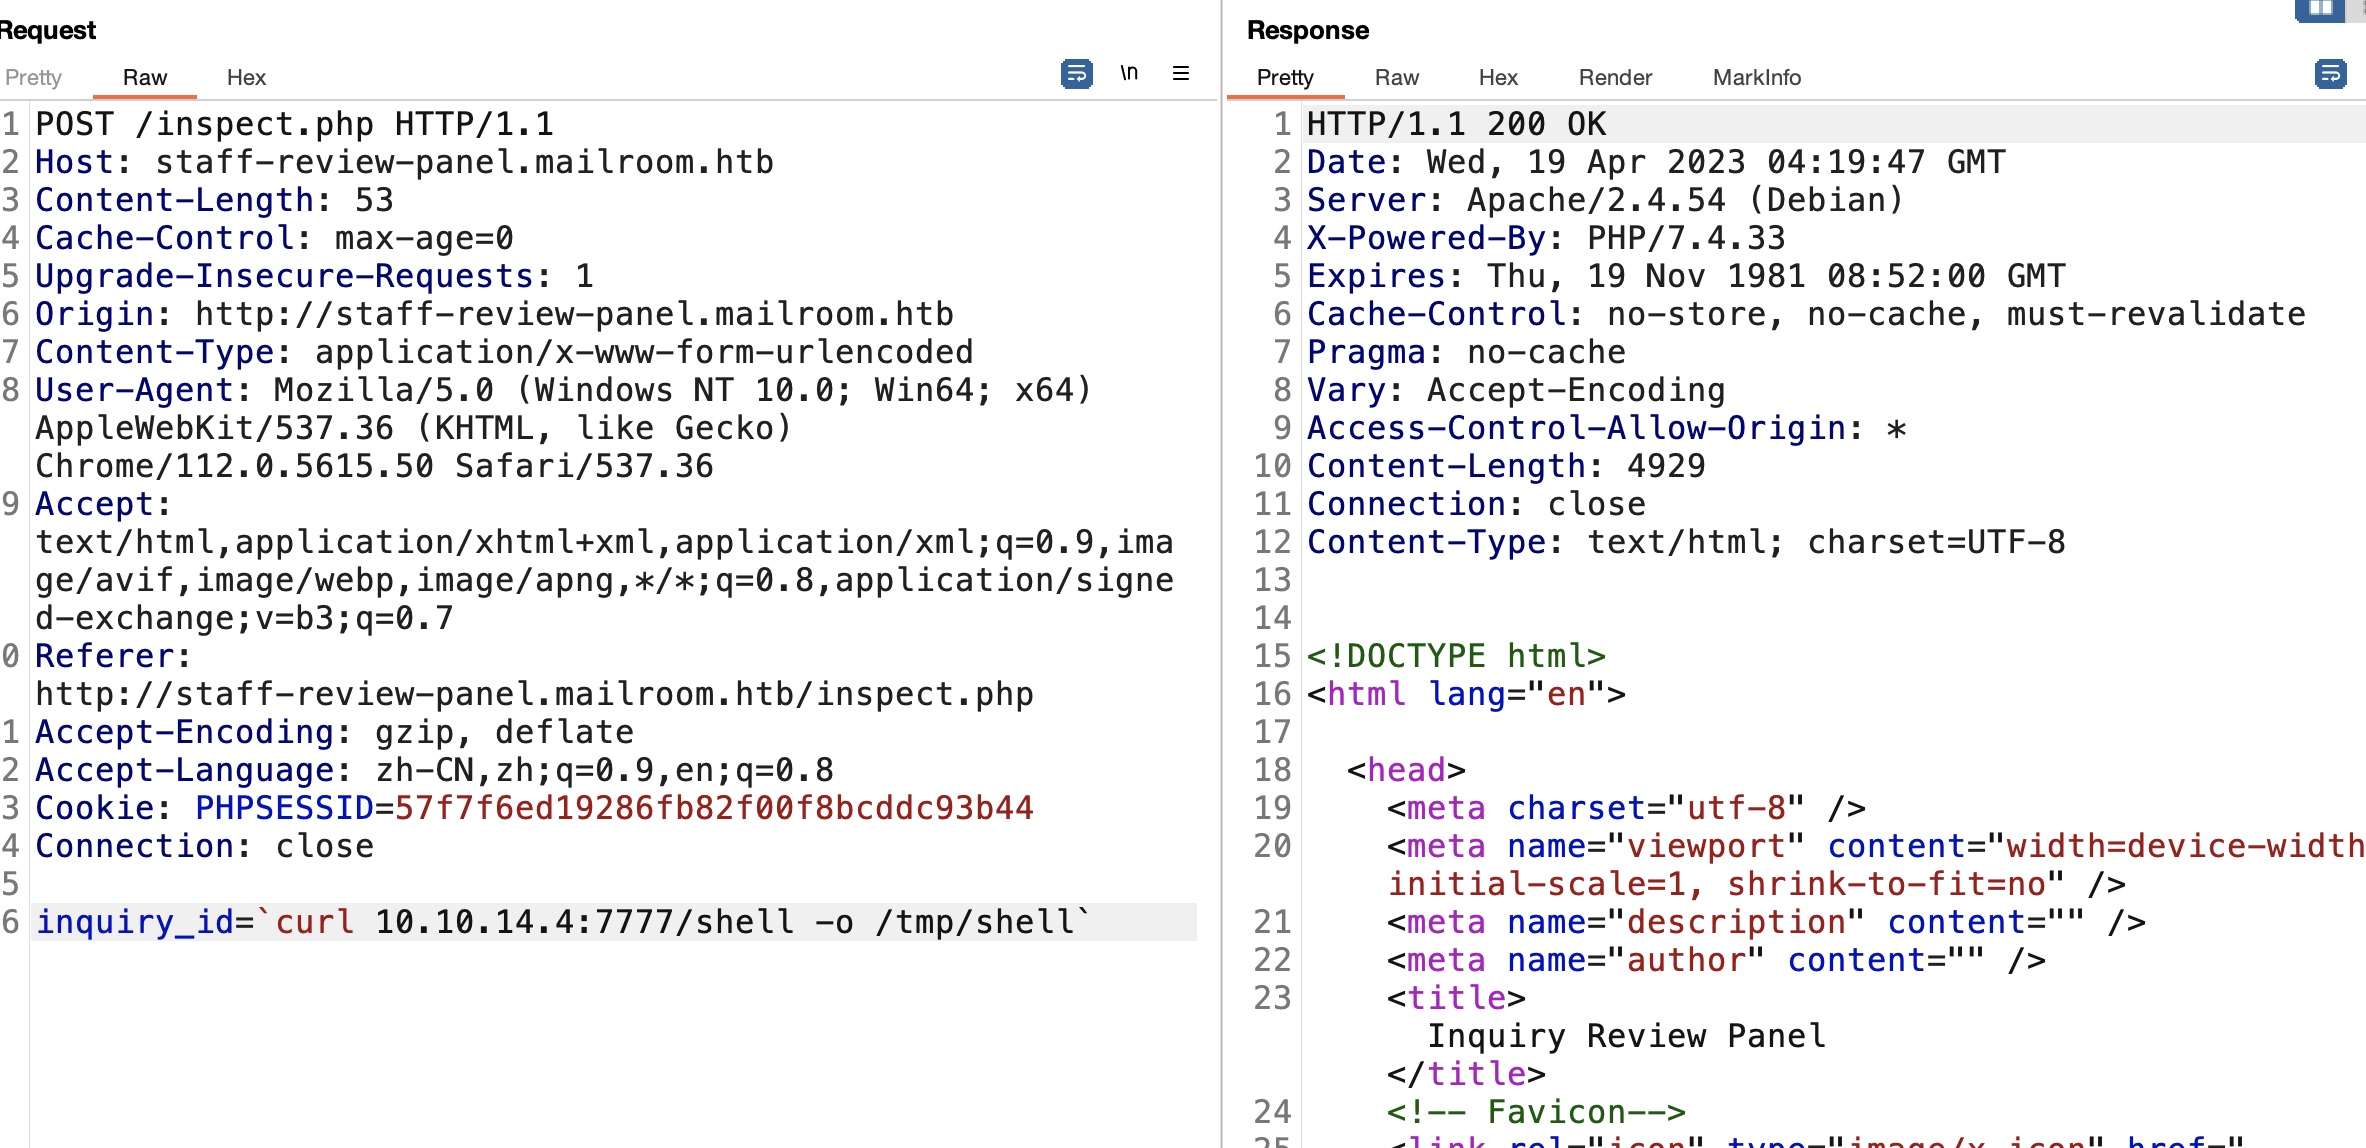Screen dimensions: 2366x1148
Task: Toggle non-printable characters (\n) display
Action: (x=1129, y=74)
